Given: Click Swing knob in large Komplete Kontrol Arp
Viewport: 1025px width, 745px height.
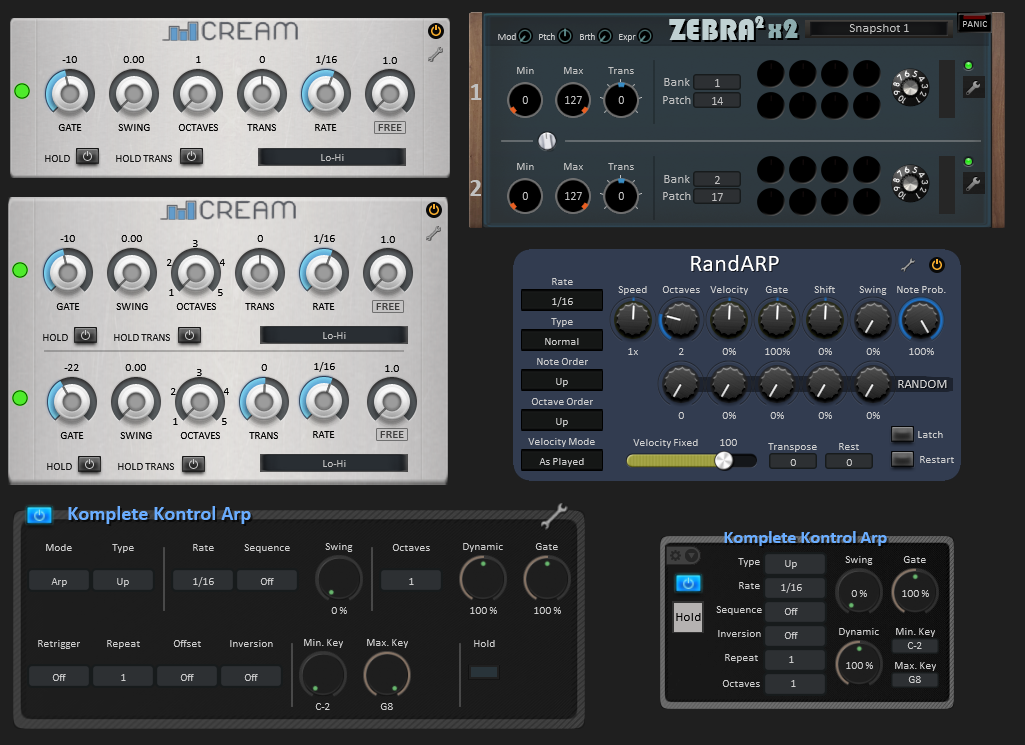Looking at the screenshot, I should (x=339, y=579).
